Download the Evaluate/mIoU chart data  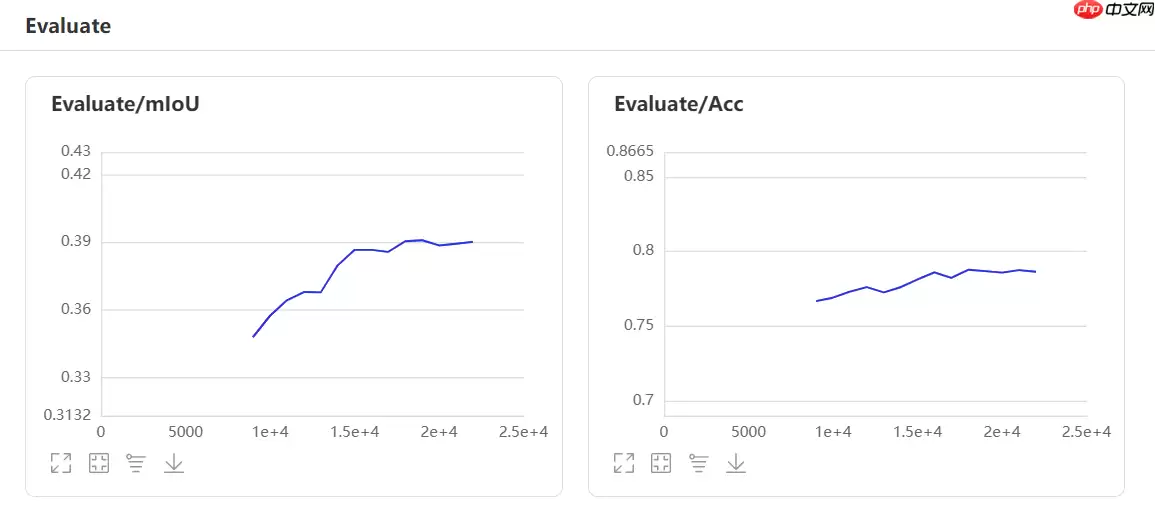coord(174,462)
